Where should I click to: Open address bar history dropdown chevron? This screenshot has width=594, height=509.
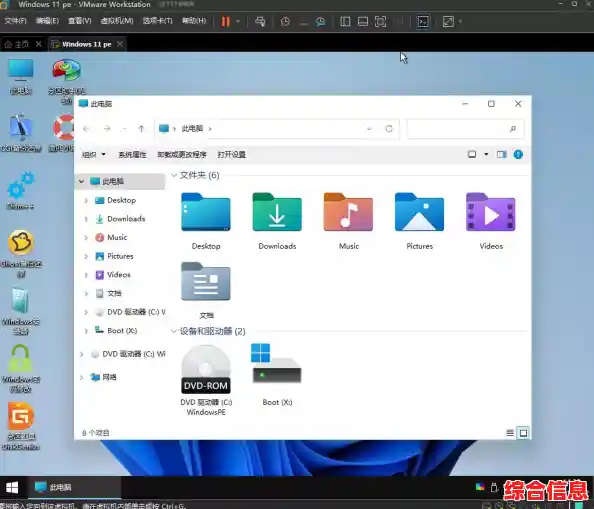pyautogui.click(x=369, y=129)
